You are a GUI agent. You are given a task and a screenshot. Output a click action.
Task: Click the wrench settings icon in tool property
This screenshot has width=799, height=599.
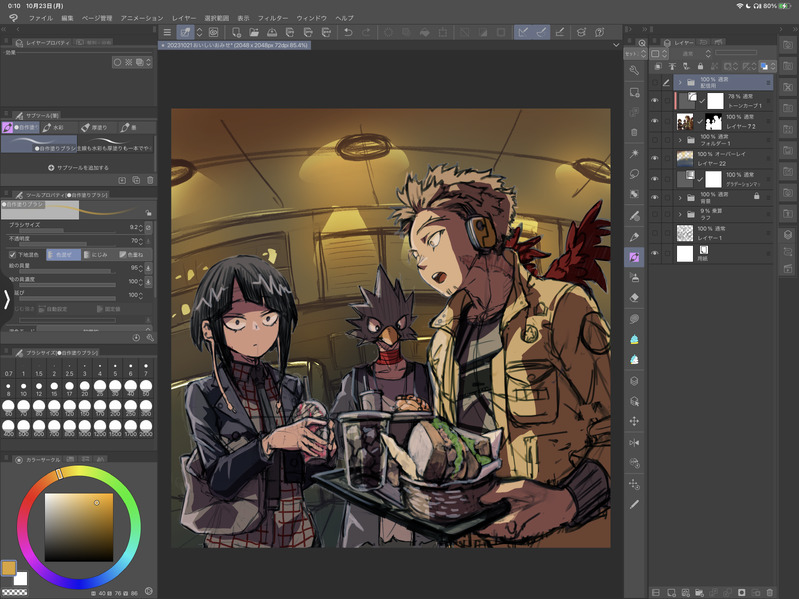[150, 338]
